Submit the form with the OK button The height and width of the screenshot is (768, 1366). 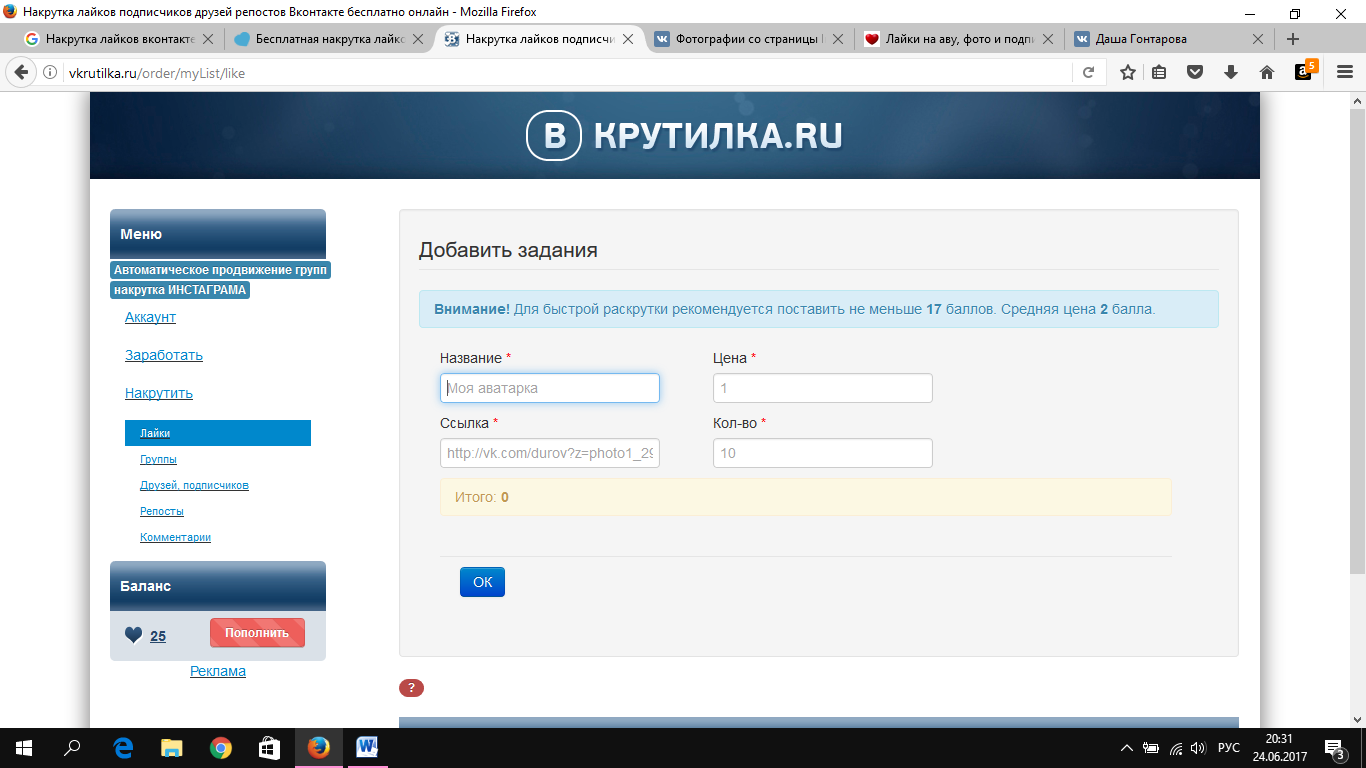pos(482,582)
